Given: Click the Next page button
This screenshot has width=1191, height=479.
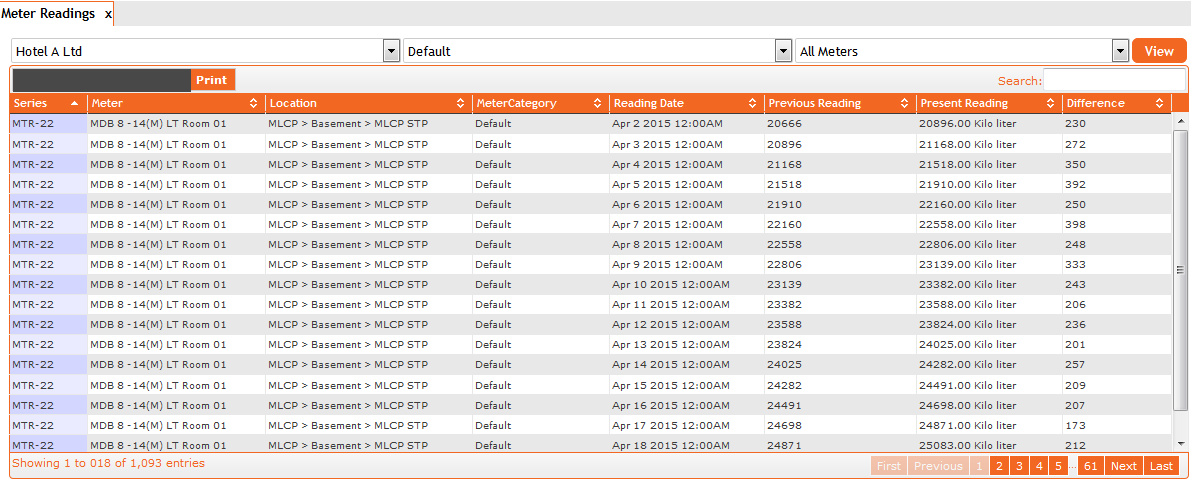Looking at the screenshot, I should click(1123, 466).
